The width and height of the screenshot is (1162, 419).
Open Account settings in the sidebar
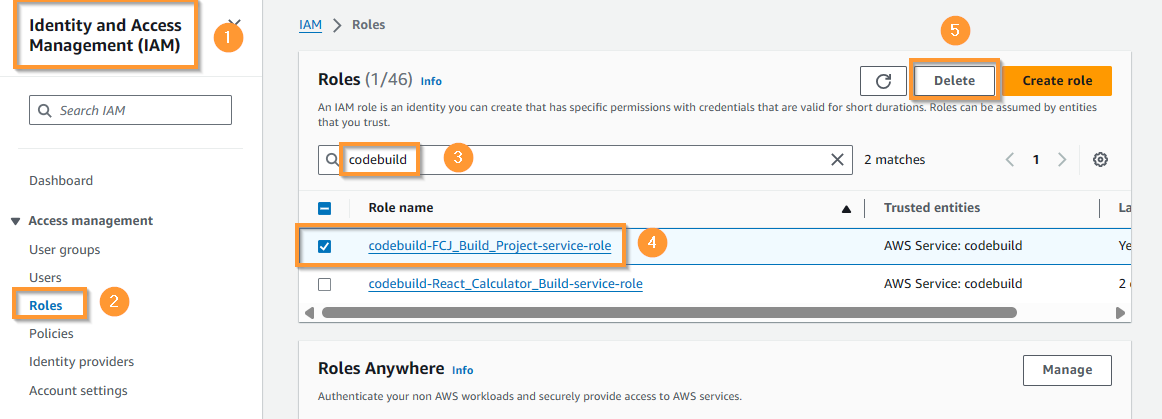click(78, 390)
